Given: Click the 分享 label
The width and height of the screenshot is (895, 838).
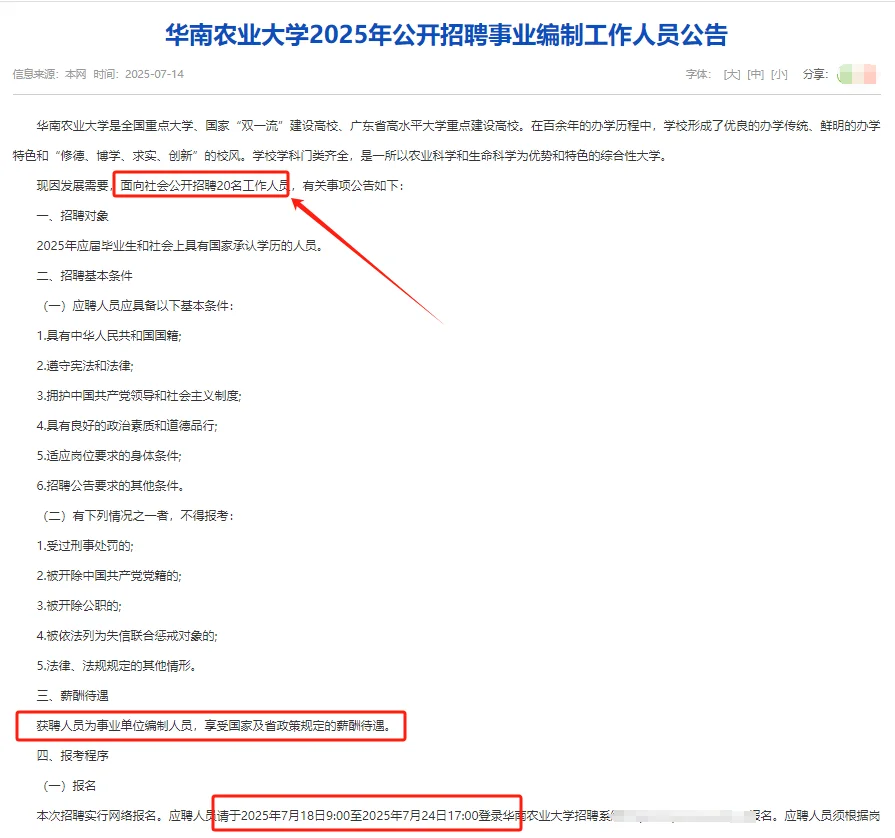Looking at the screenshot, I should tap(815, 74).
